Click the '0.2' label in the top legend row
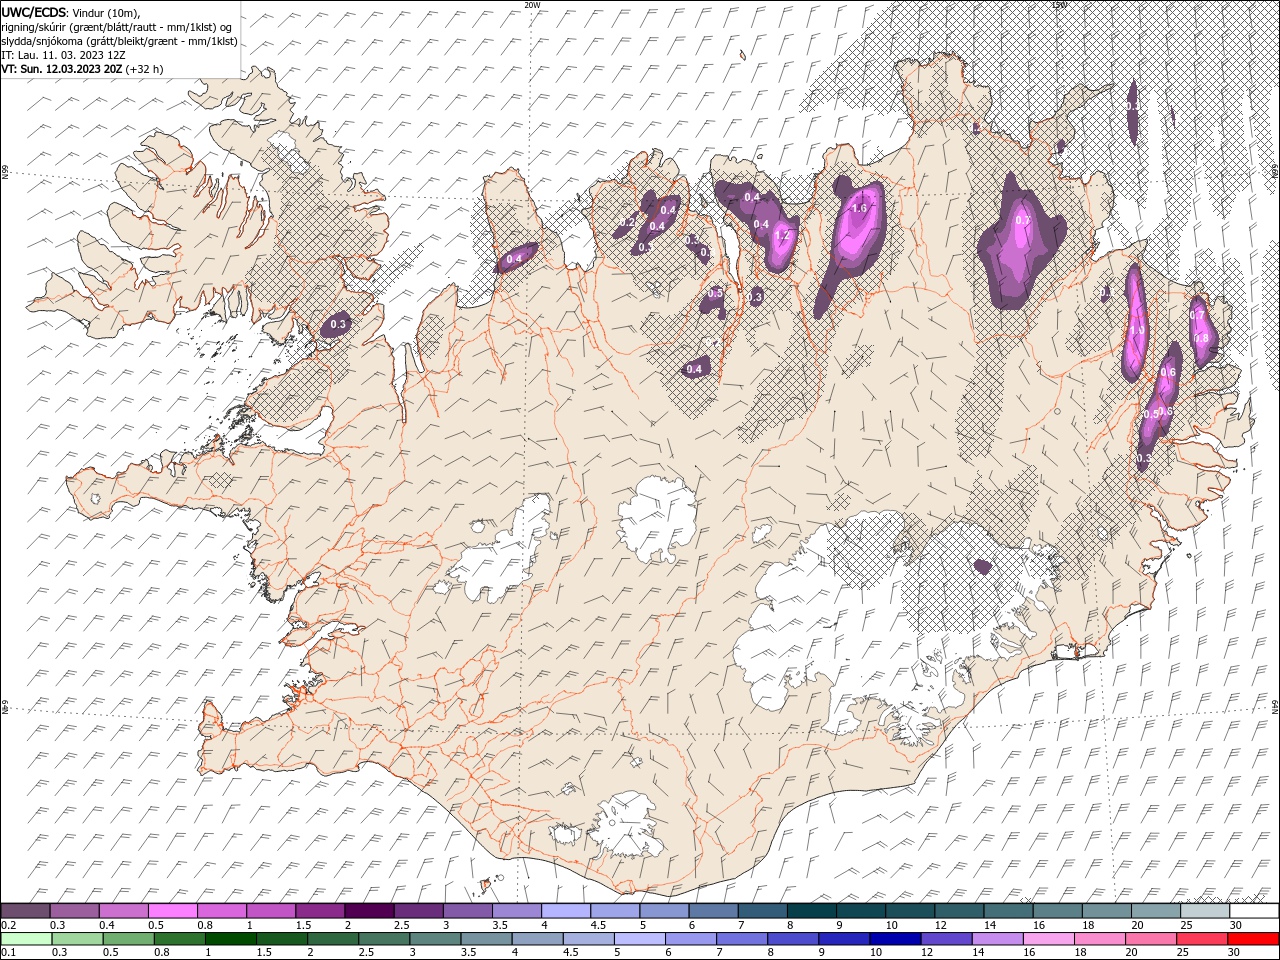The width and height of the screenshot is (1280, 960). click(x=8, y=925)
